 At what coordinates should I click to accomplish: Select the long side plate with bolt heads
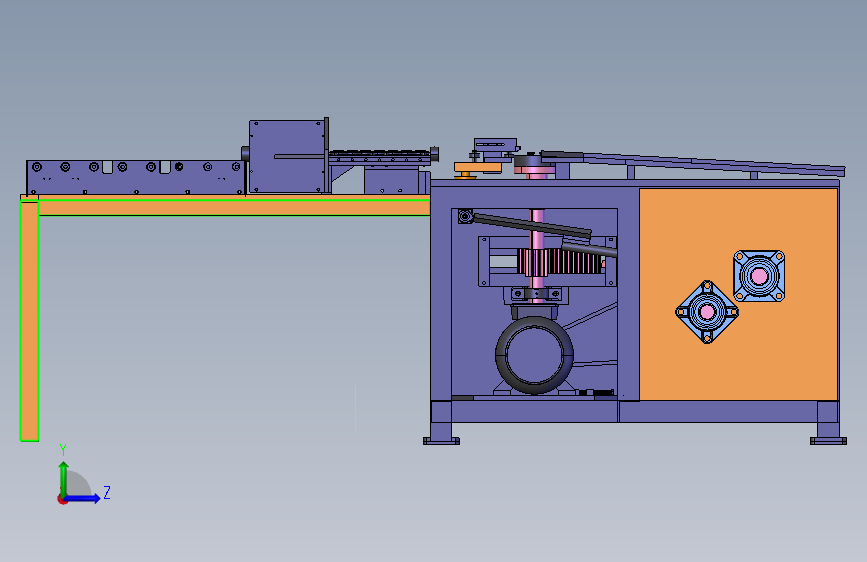135,178
